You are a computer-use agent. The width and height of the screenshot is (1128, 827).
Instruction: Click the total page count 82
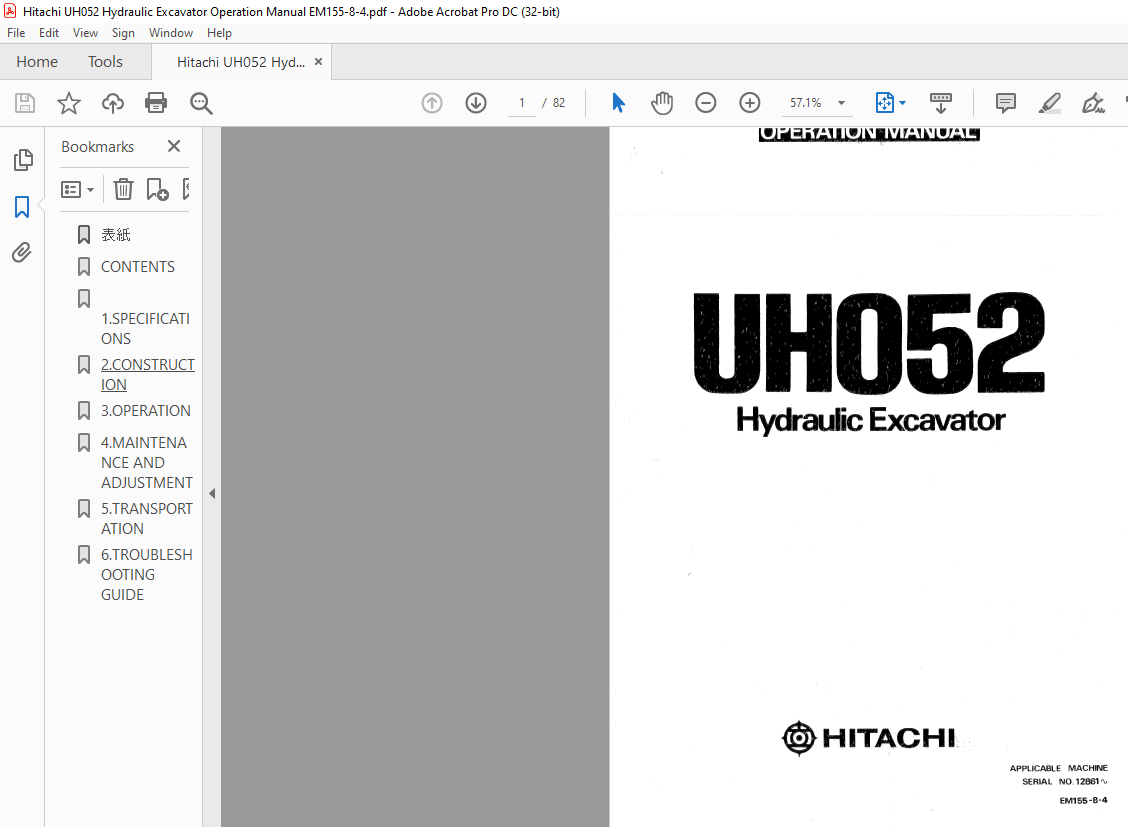[x=559, y=103]
